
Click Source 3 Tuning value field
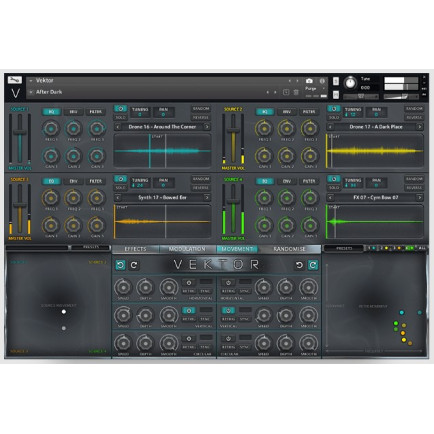pyautogui.click(x=140, y=184)
